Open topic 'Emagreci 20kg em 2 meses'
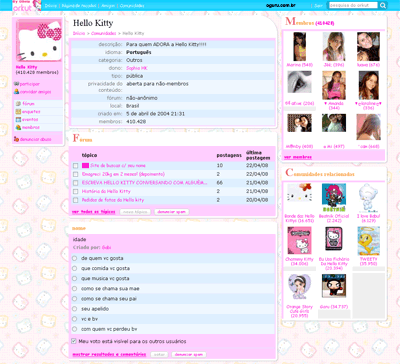The image size is (400, 364). click(123, 174)
